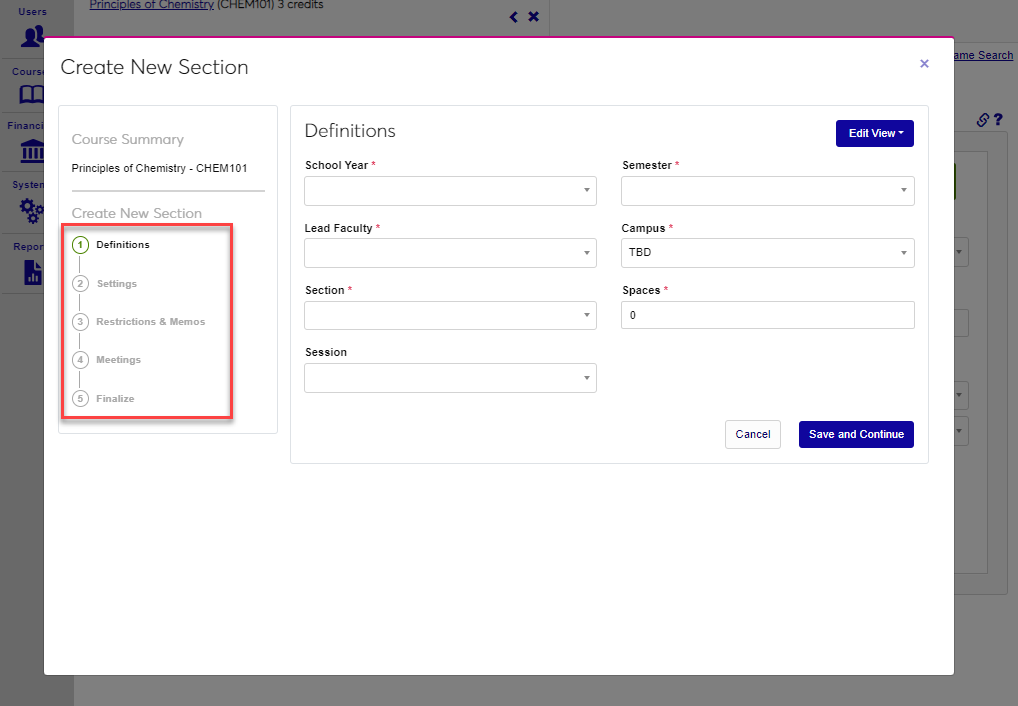Open the System gears icon
The image size is (1018, 706).
pos(32,210)
